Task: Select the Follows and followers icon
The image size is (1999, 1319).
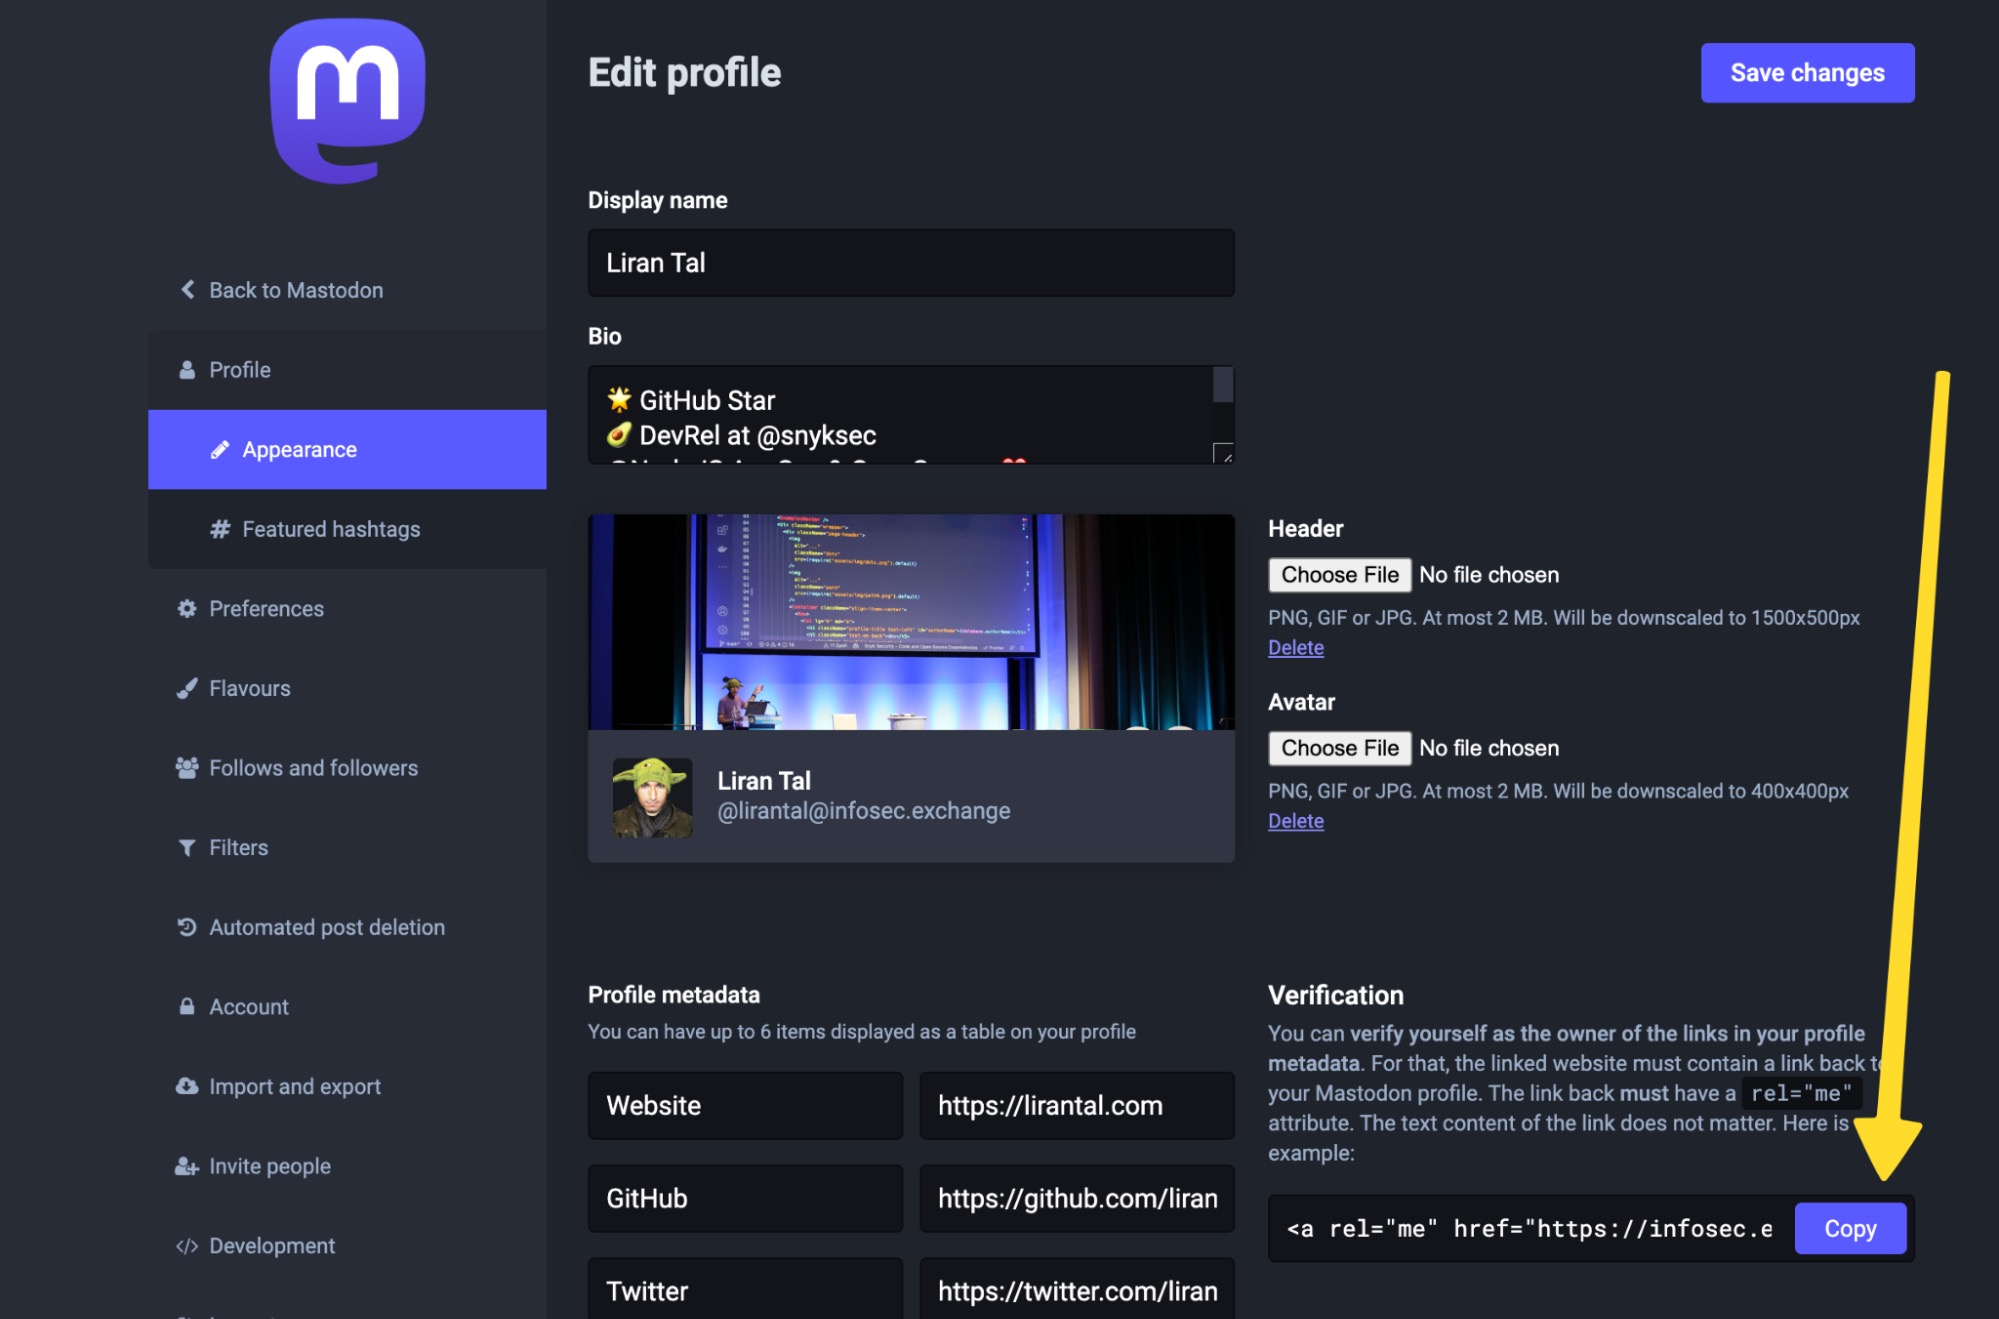Action: coord(187,765)
